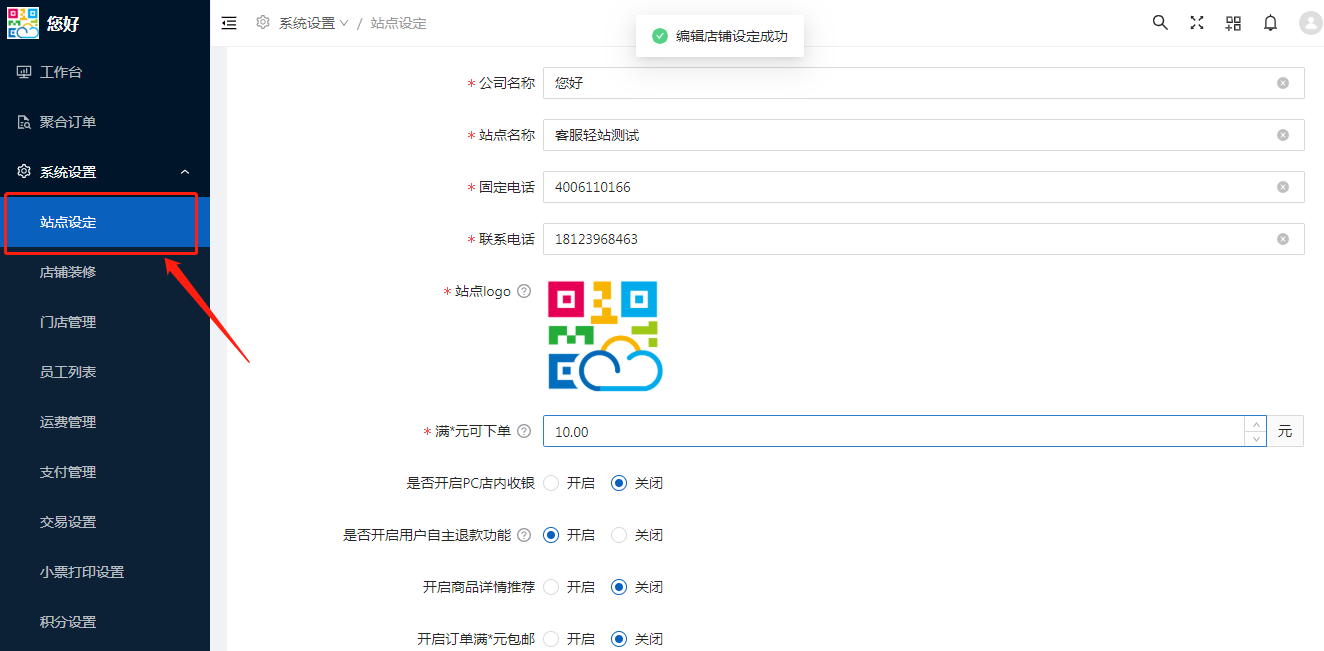Open the 系统设置 breadcrumb dropdown
The image size is (1324, 651).
313,23
